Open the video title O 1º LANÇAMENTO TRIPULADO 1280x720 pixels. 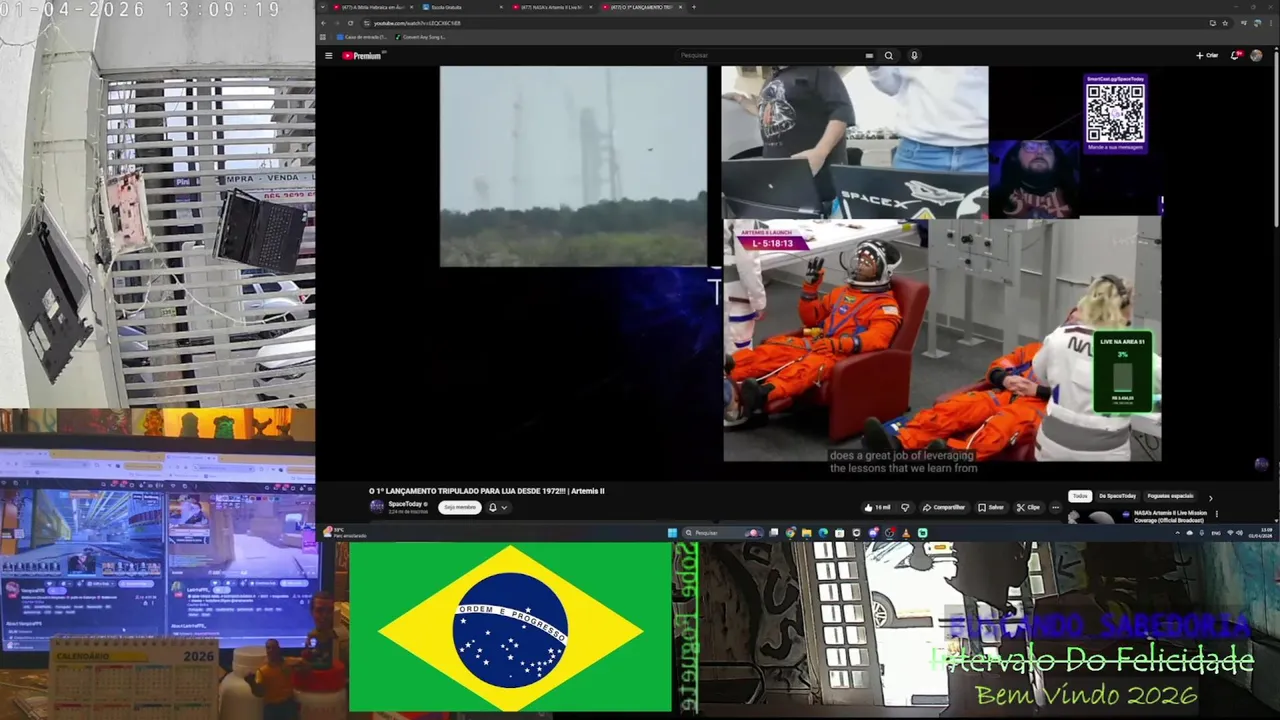pos(486,491)
